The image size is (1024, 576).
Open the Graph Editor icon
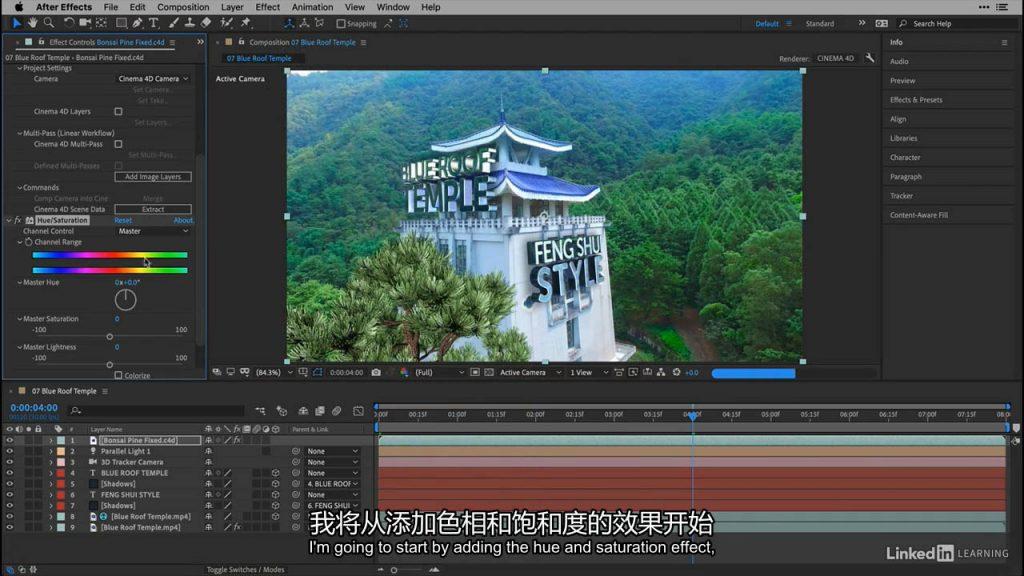pos(358,411)
